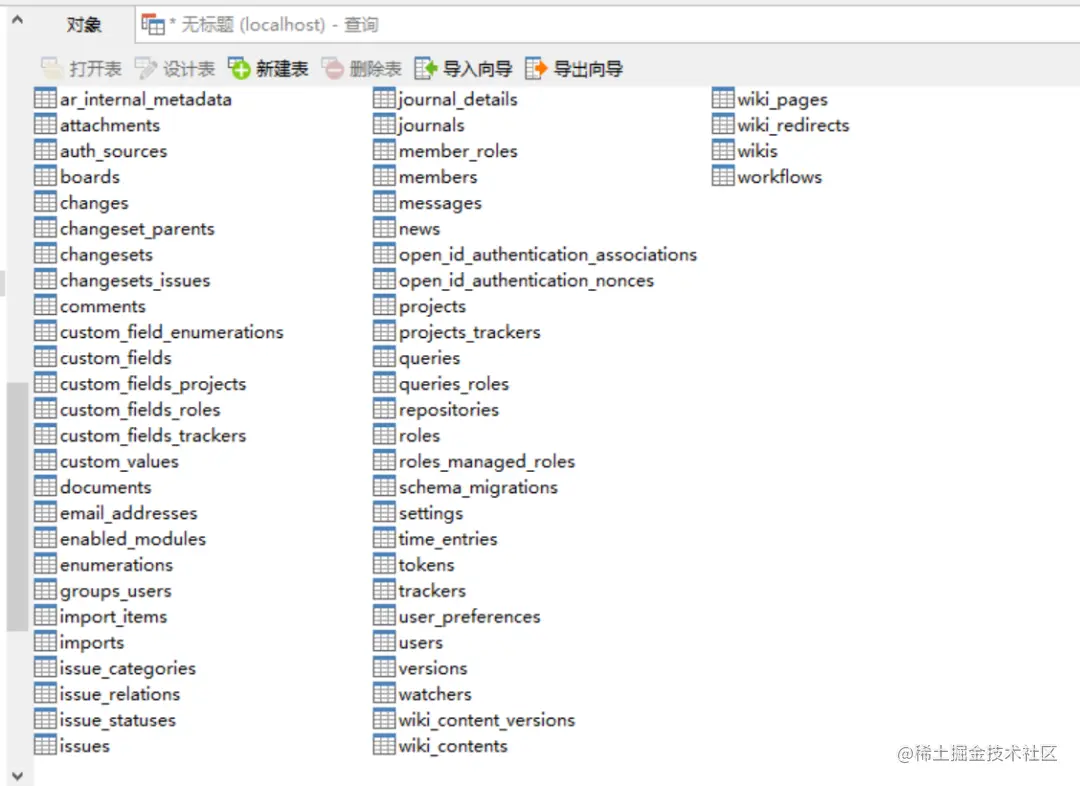Click the table icon beside trackers
This screenshot has height=786, width=1080.
point(384,590)
